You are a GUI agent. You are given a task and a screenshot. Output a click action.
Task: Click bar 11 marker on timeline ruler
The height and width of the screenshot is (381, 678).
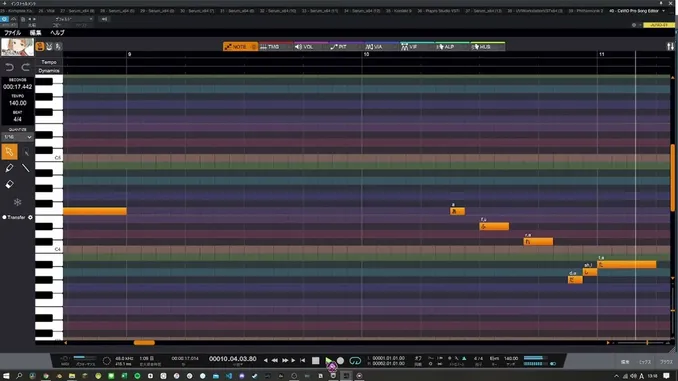click(x=601, y=54)
